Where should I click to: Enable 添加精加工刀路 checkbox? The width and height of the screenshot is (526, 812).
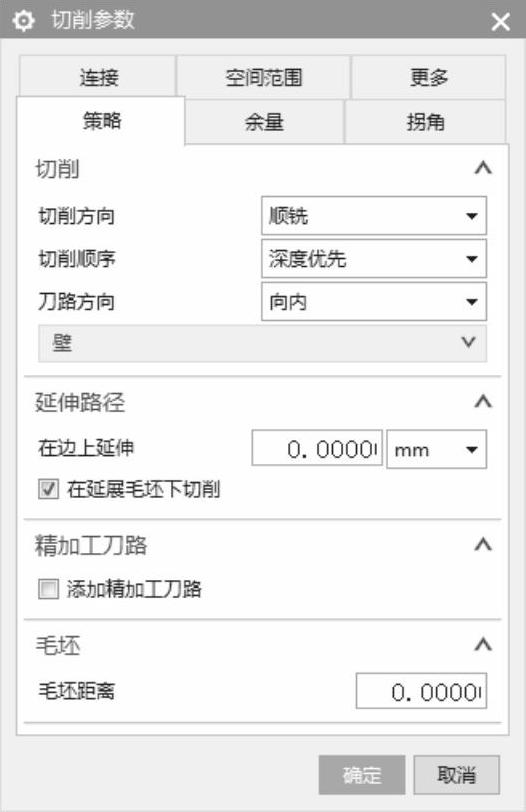tap(48, 589)
